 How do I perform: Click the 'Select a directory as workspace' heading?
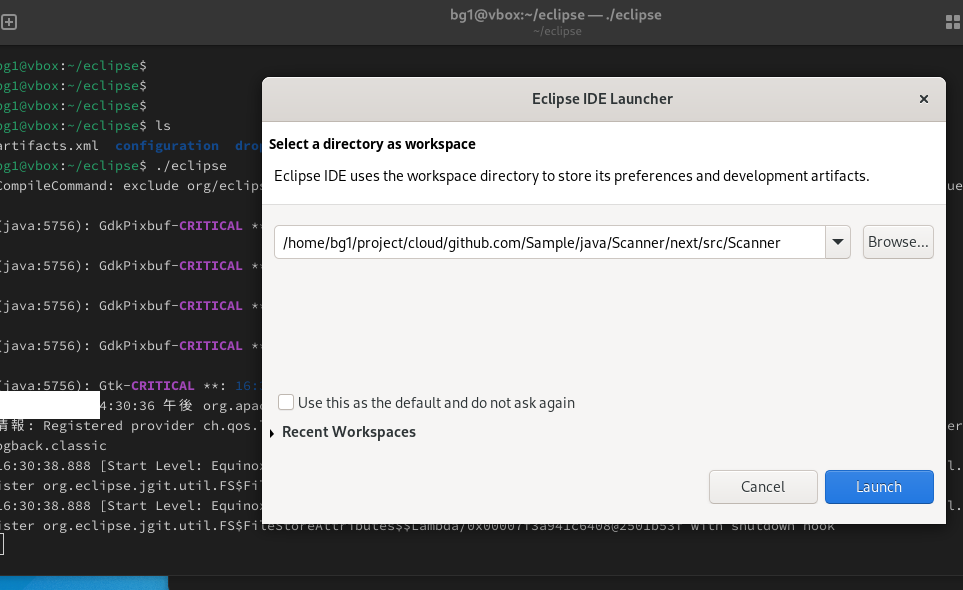pos(370,143)
